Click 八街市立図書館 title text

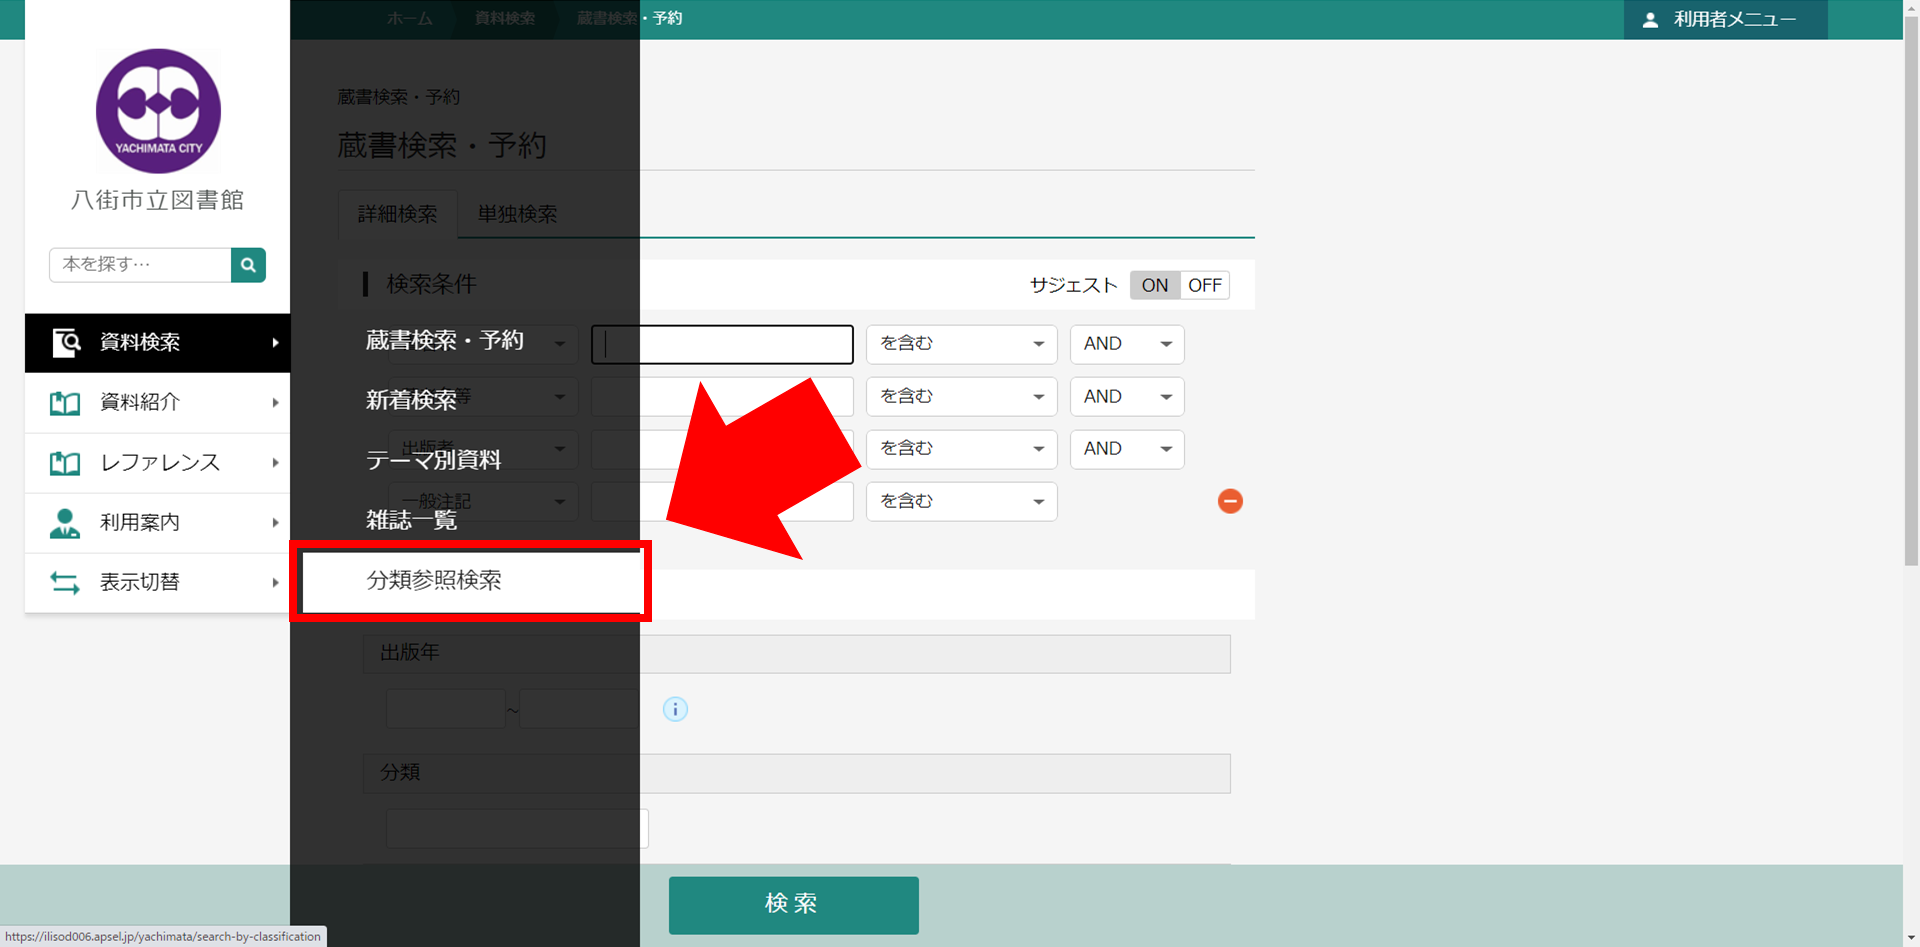coord(157,200)
